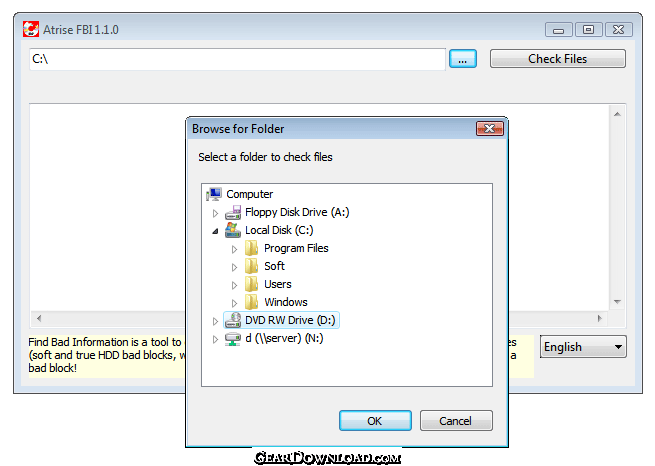Close the Browse for Folder dialog
This screenshot has width=655, height=466.
coord(490,129)
